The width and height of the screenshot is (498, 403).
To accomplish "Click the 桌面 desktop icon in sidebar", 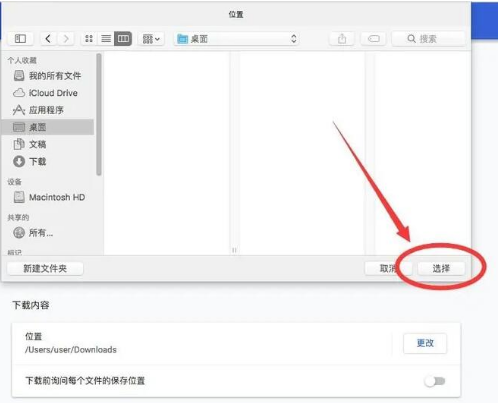I will pyautogui.click(x=19, y=127).
